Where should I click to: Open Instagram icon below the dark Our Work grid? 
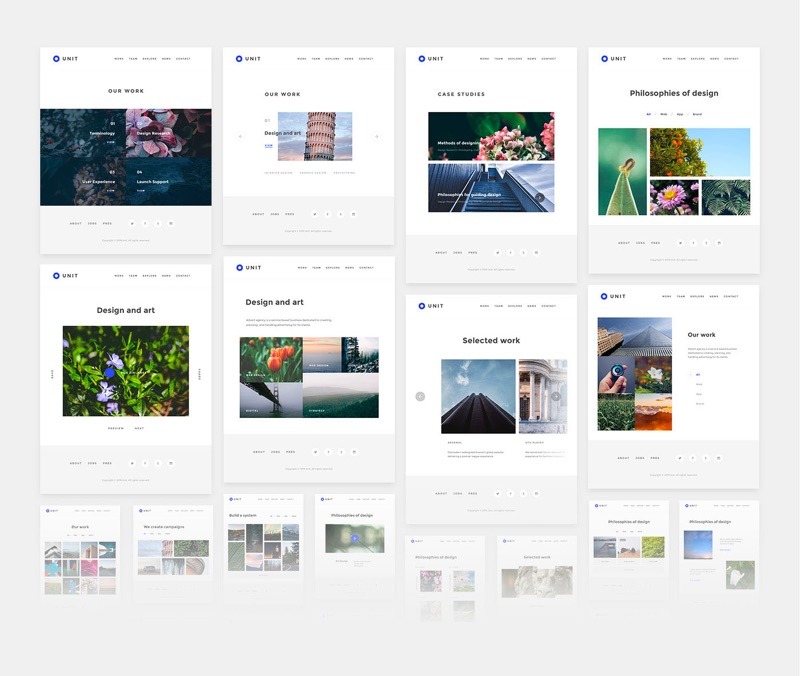[171, 223]
